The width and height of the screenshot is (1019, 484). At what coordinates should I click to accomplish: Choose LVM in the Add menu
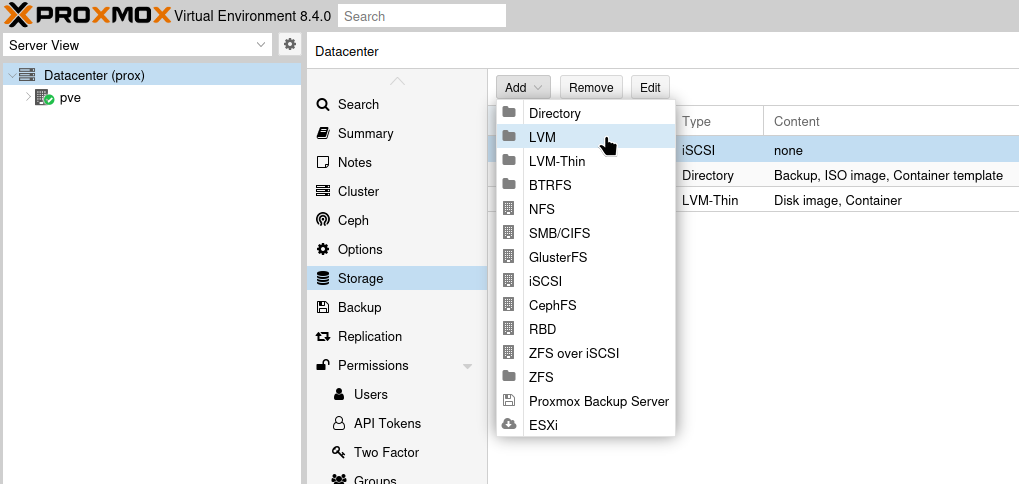[586, 137]
